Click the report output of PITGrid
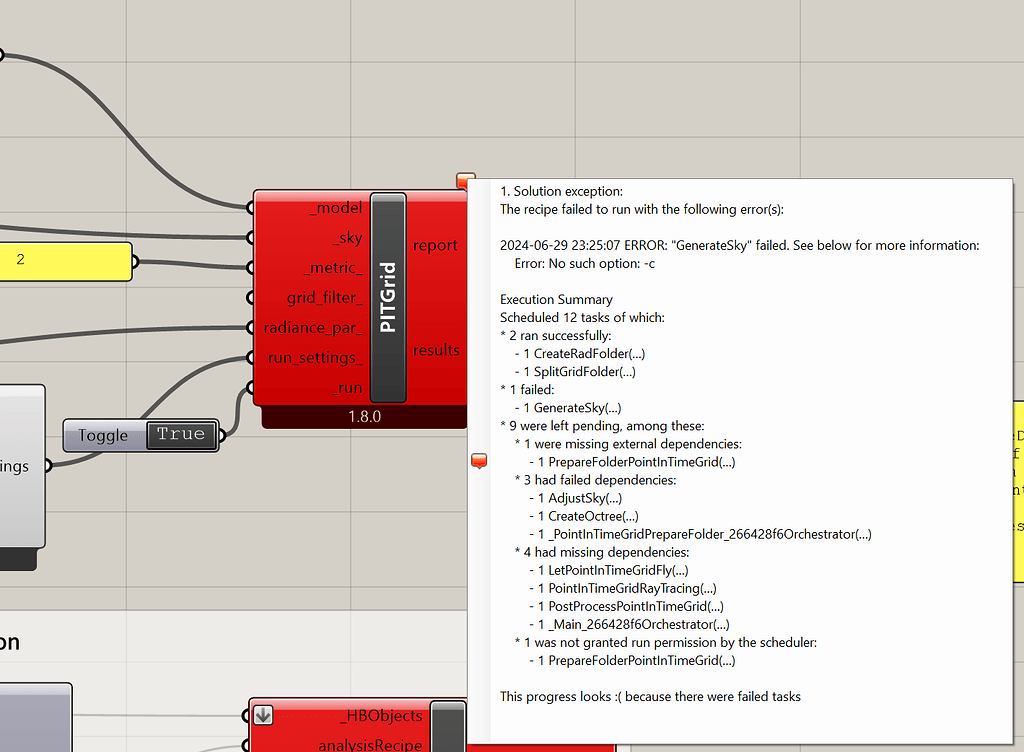The image size is (1024, 752). click(435, 245)
